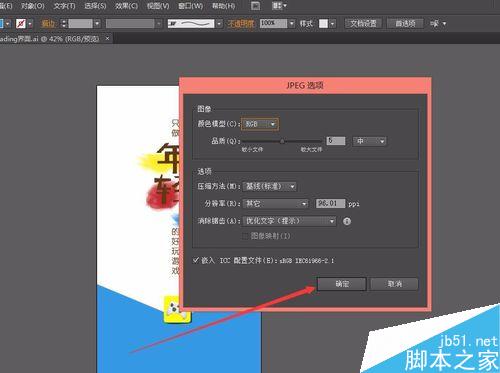Click the opacity 100% input field

(x=273, y=23)
